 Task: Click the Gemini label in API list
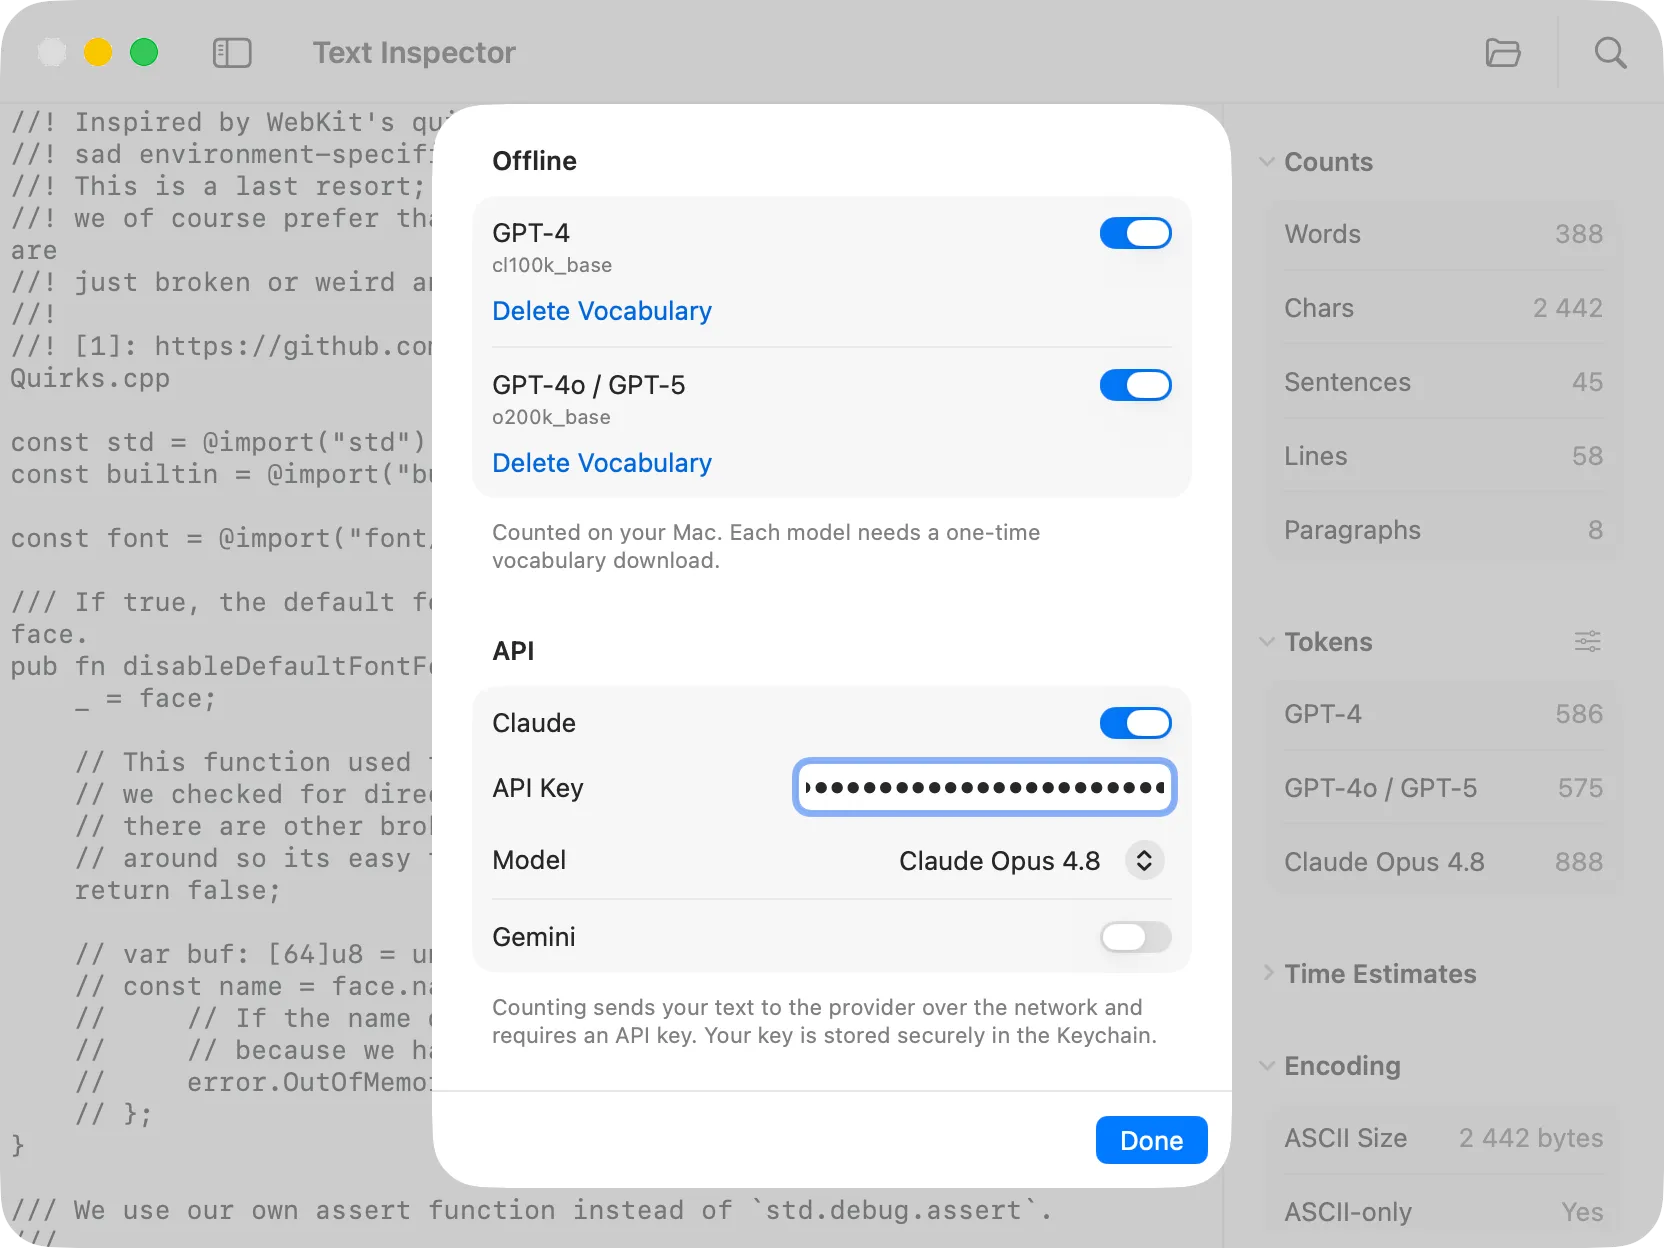534,937
